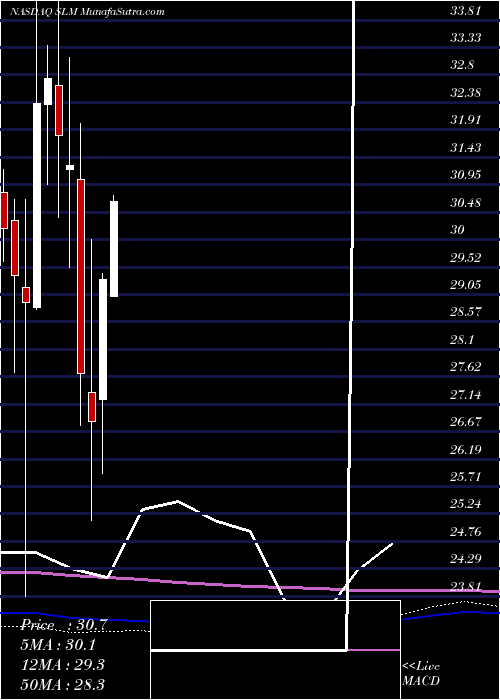Screen dimensions: 500x700
Task: Select the 26.67 price label
Action: 466,422
